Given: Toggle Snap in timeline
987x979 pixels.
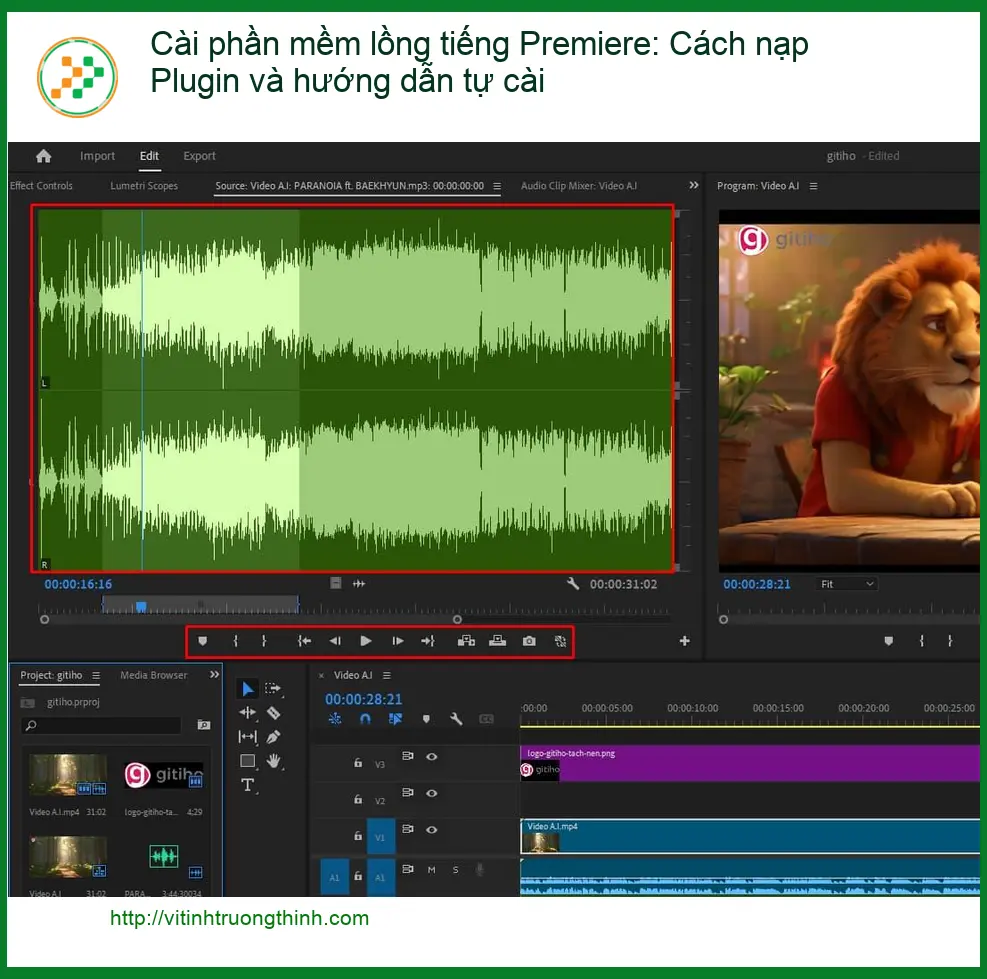Looking at the screenshot, I should [x=365, y=718].
